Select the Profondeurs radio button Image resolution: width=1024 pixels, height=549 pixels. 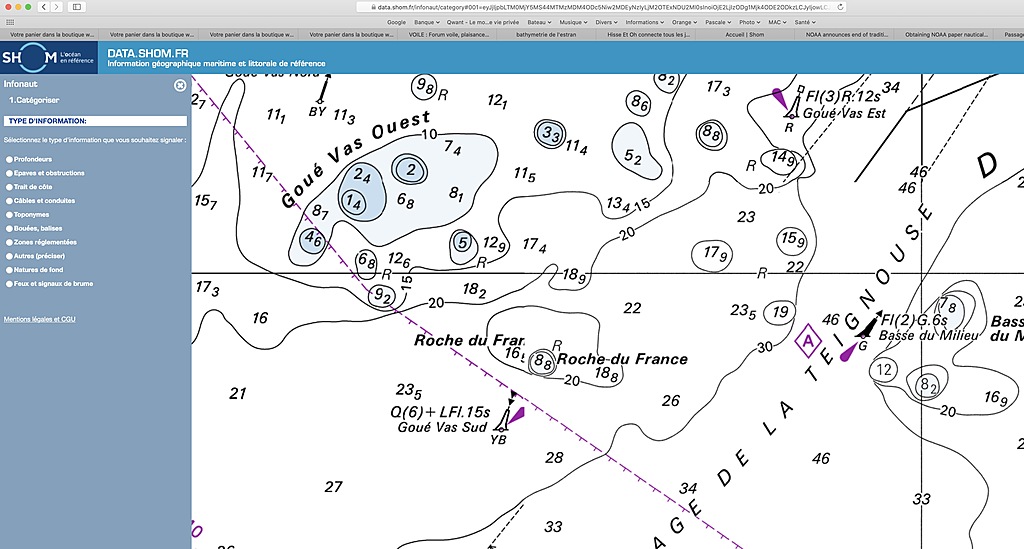coord(9,159)
